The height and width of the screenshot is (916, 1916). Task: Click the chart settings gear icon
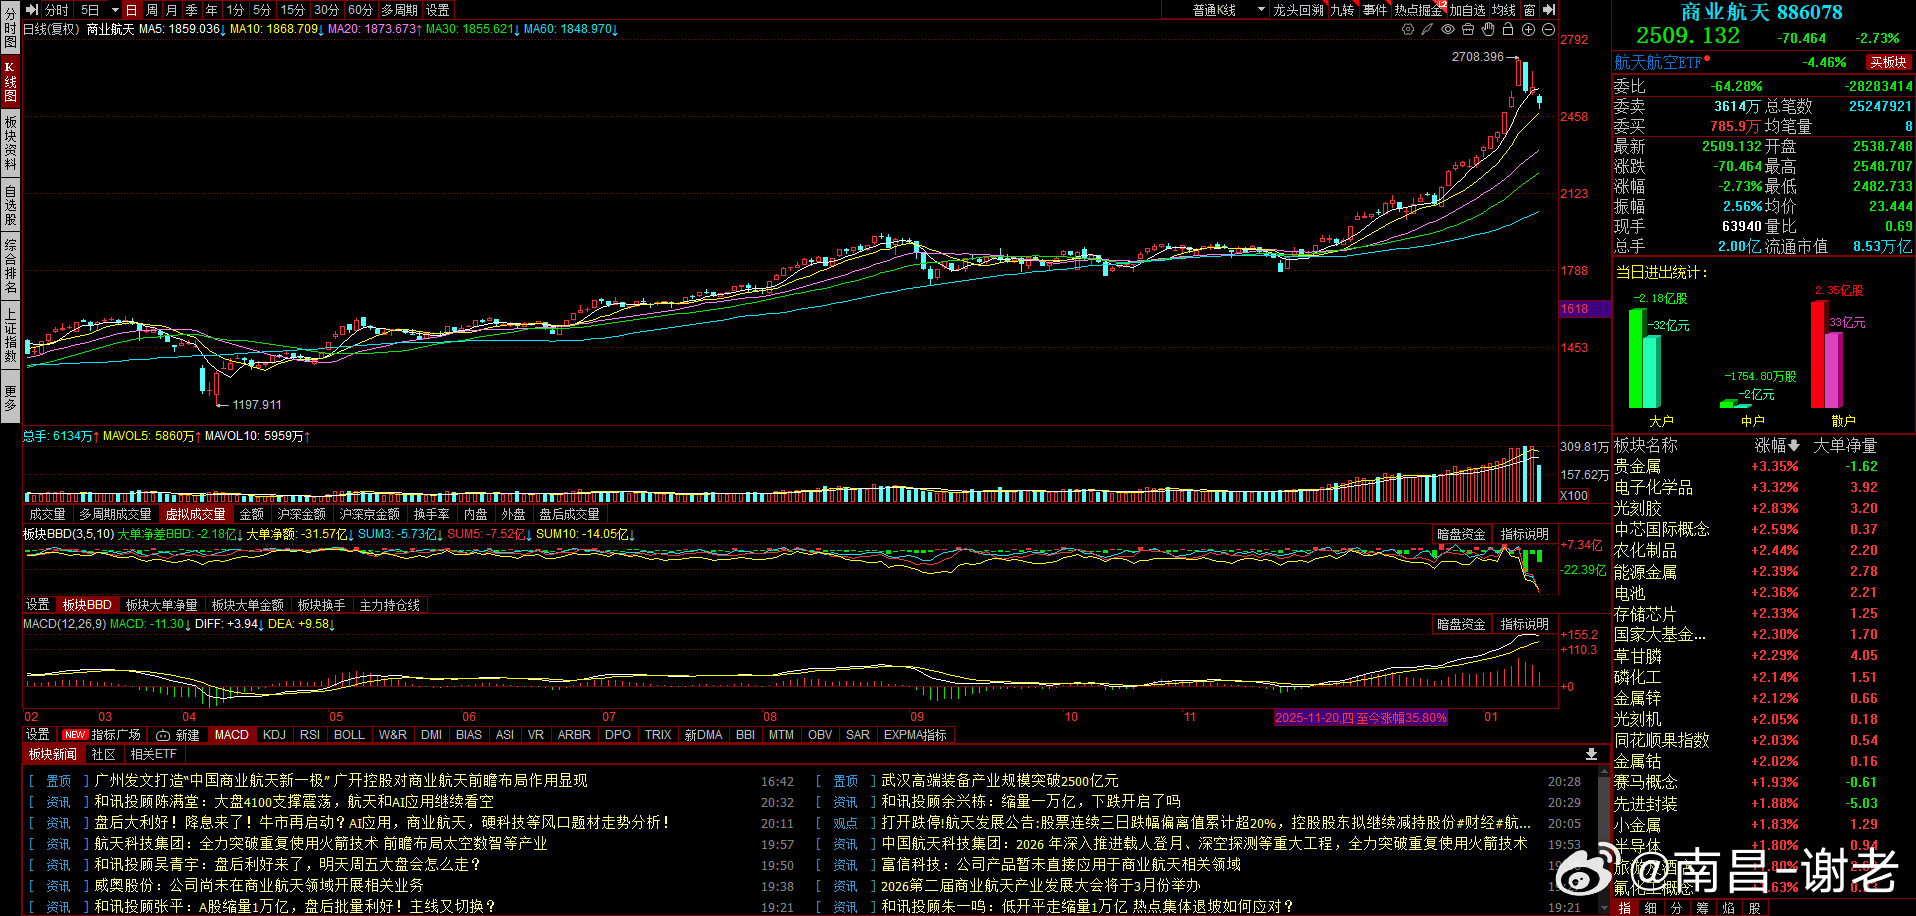click(x=1408, y=30)
